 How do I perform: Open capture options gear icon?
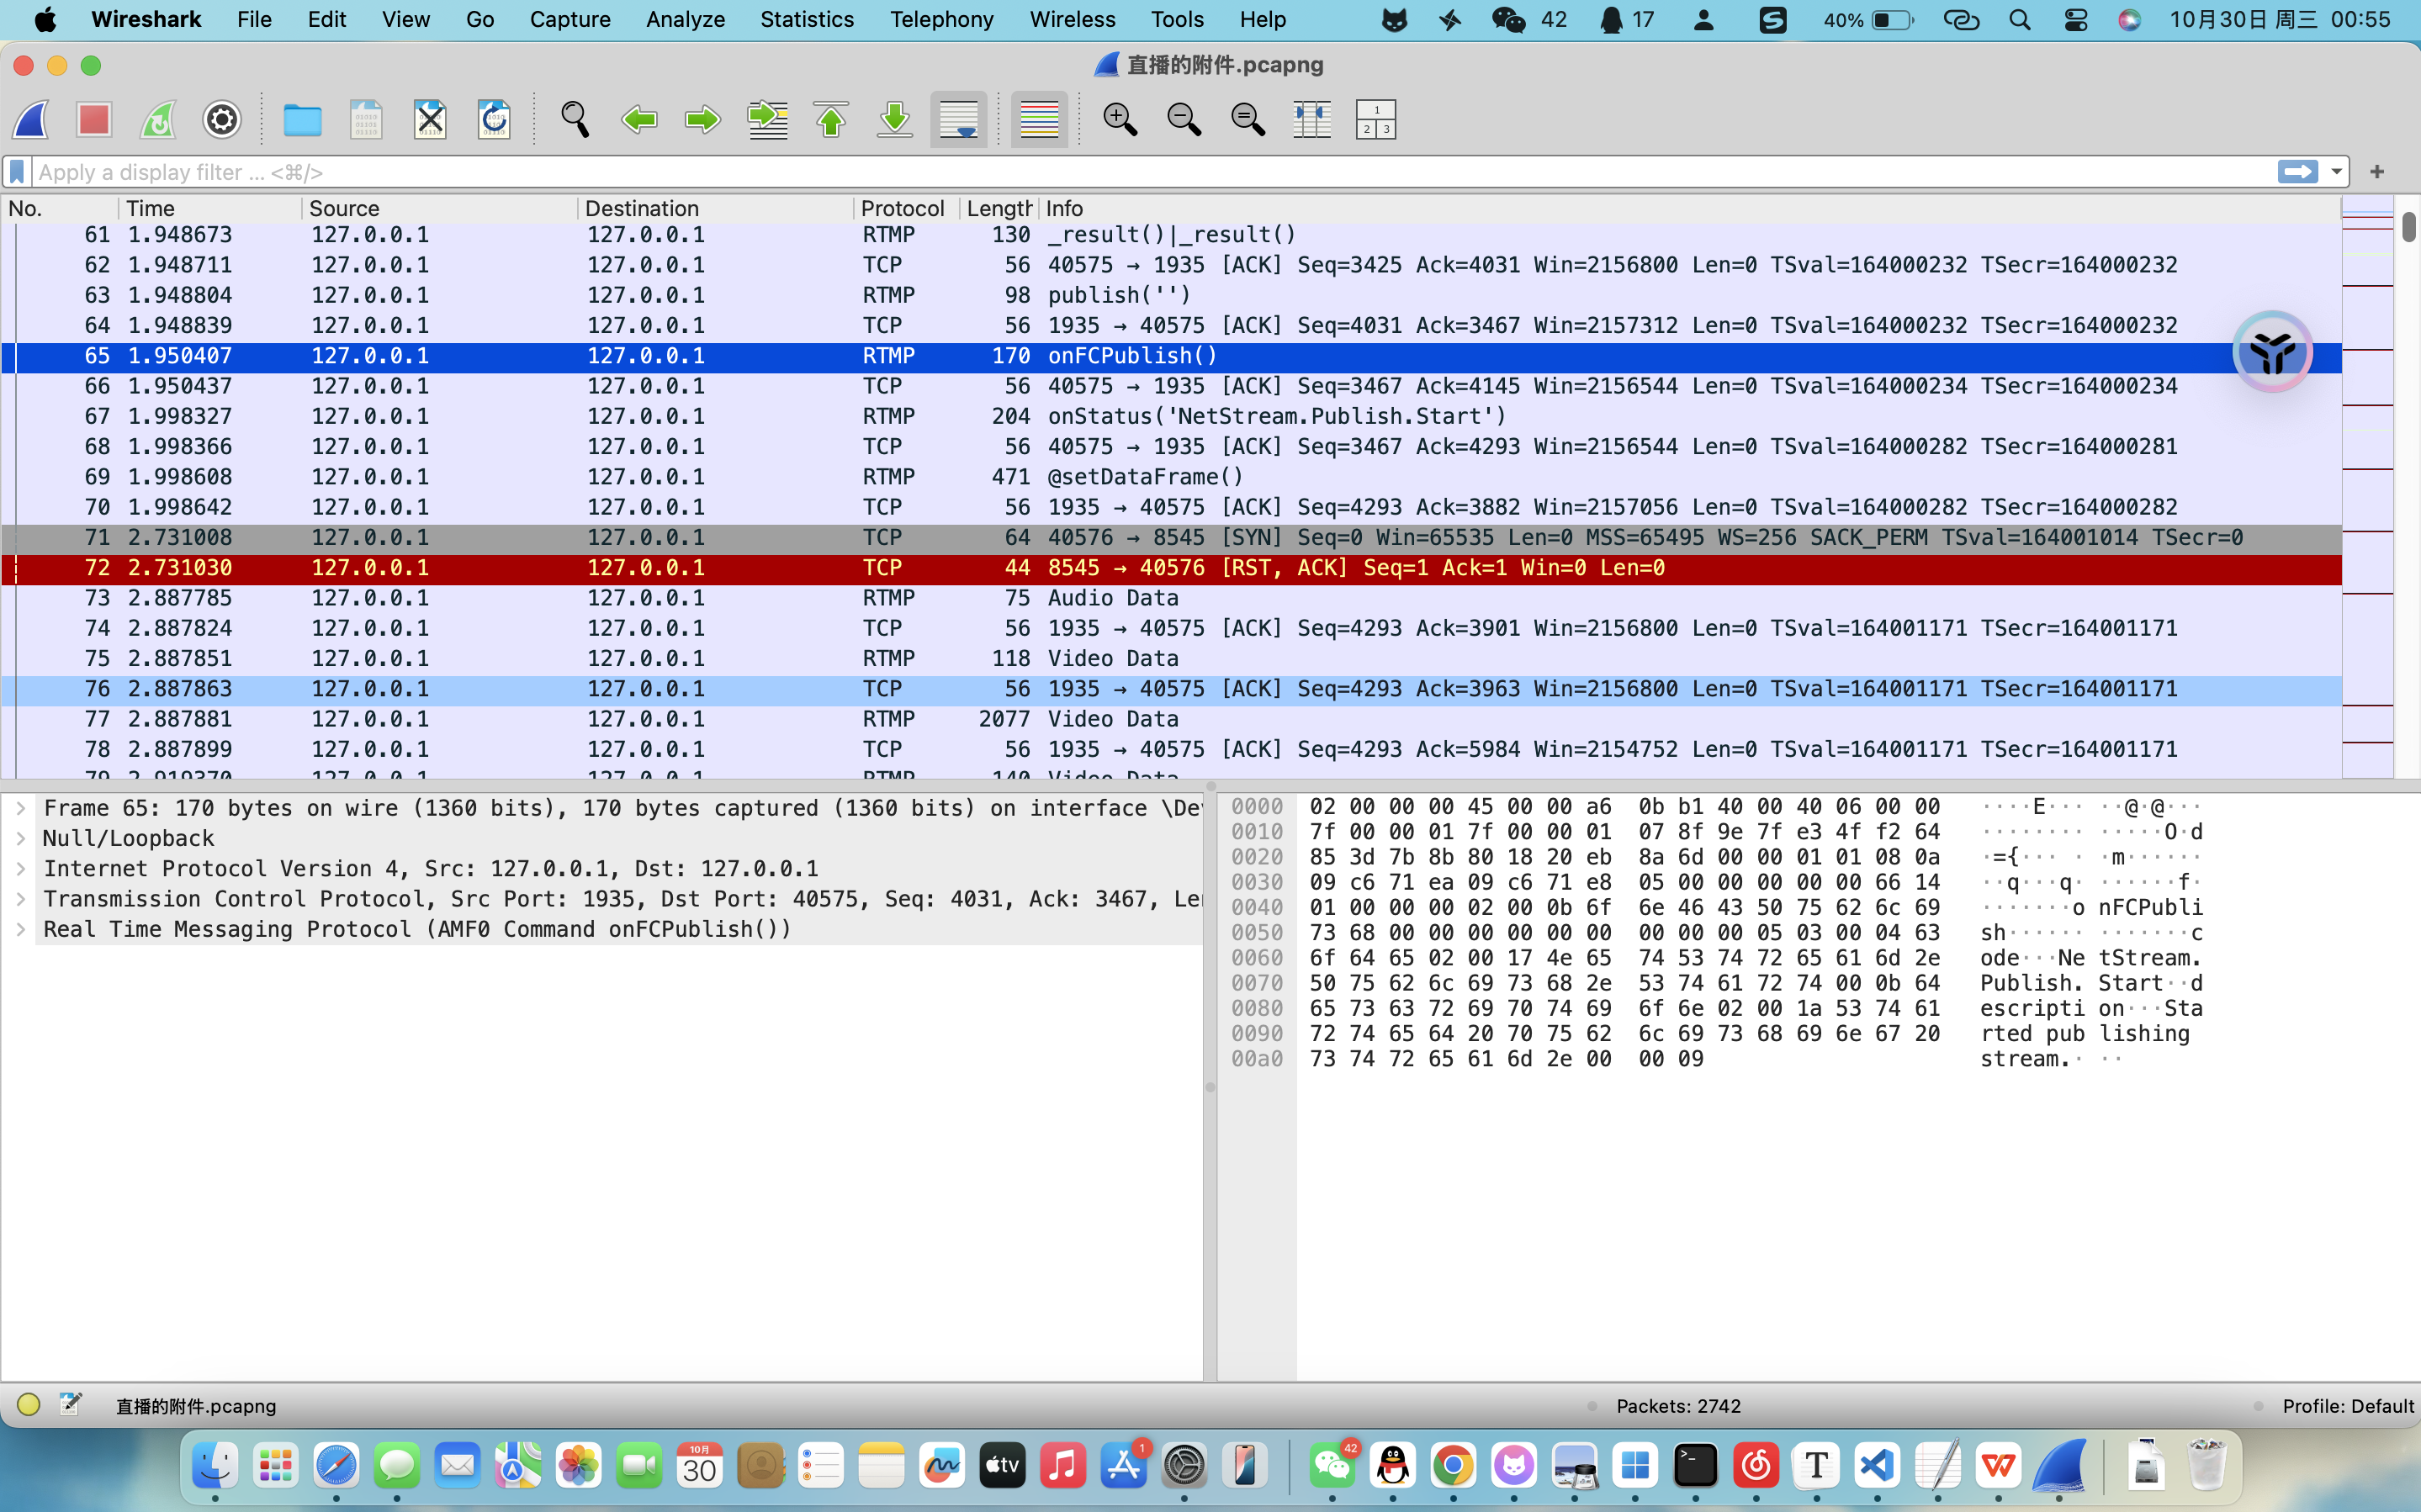[222, 120]
